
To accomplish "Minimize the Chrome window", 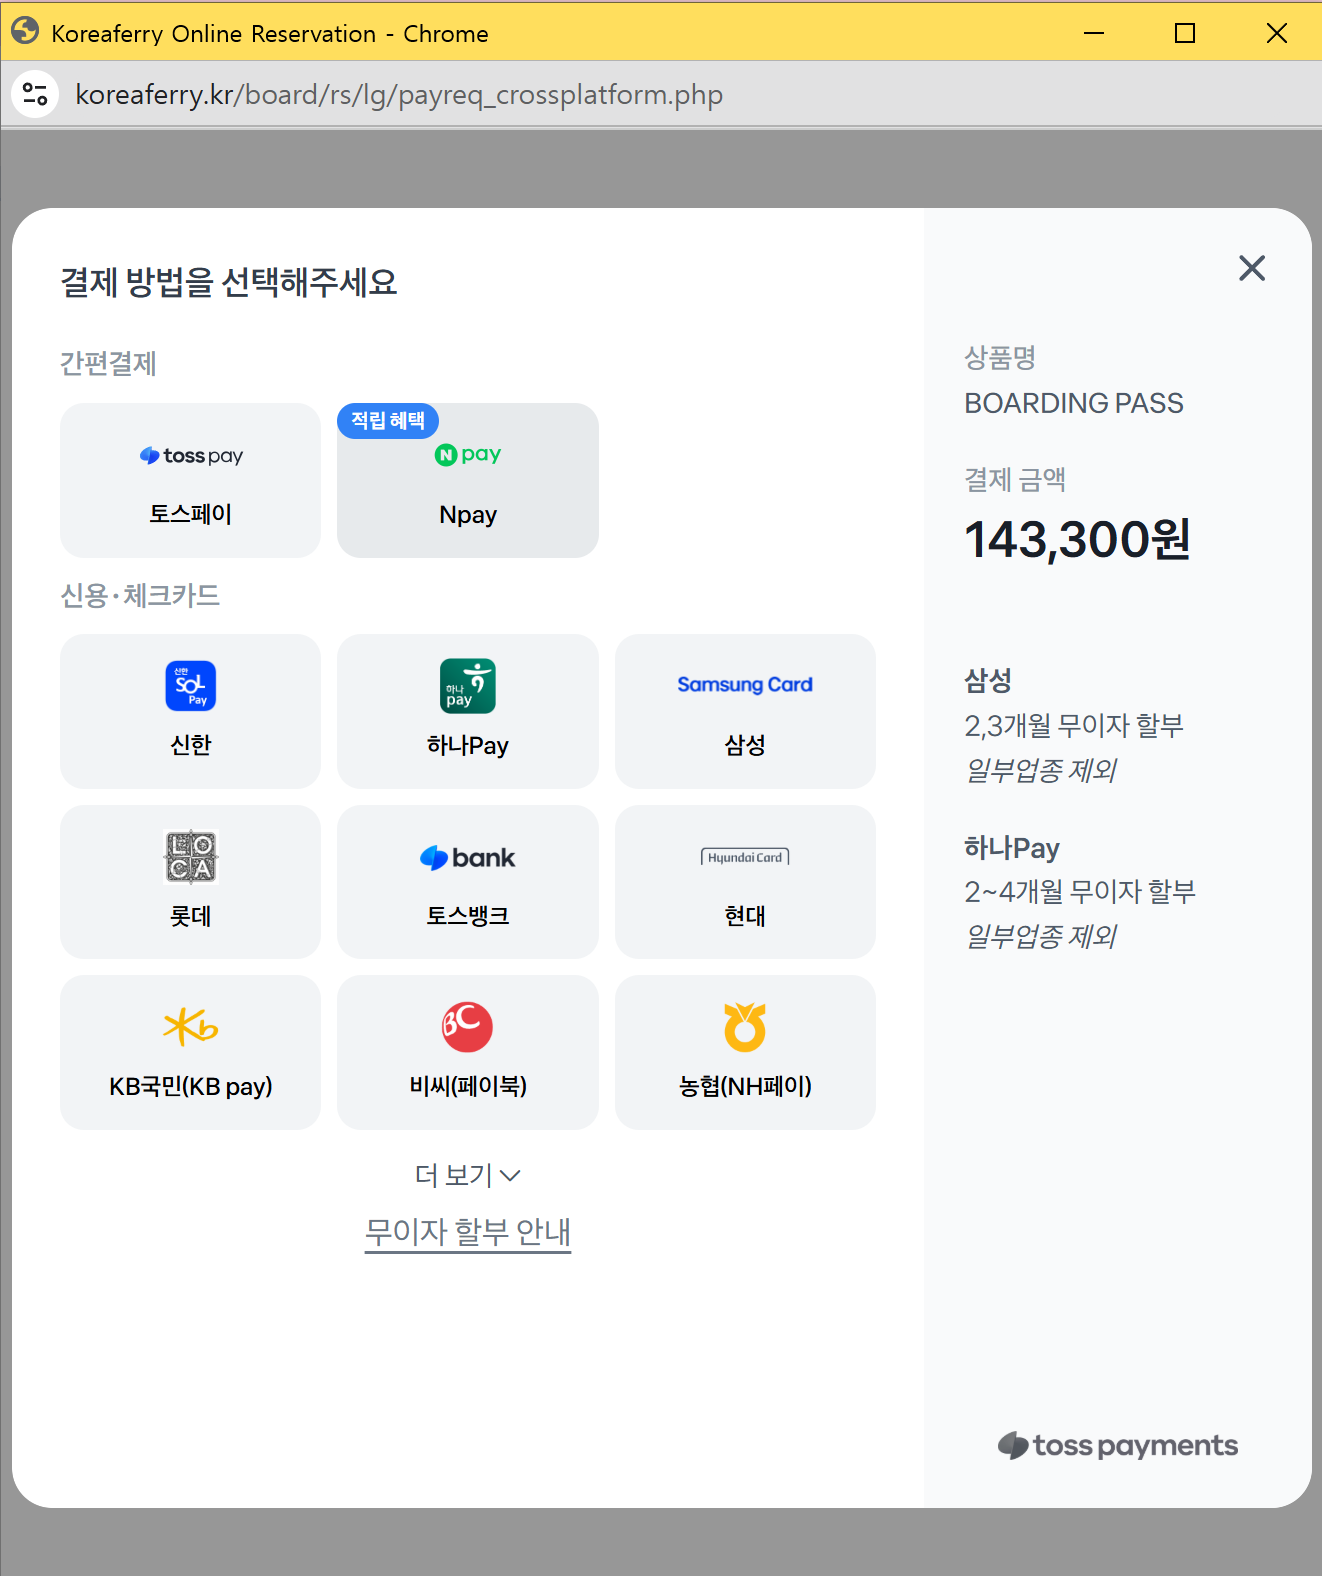I will coord(1094,33).
